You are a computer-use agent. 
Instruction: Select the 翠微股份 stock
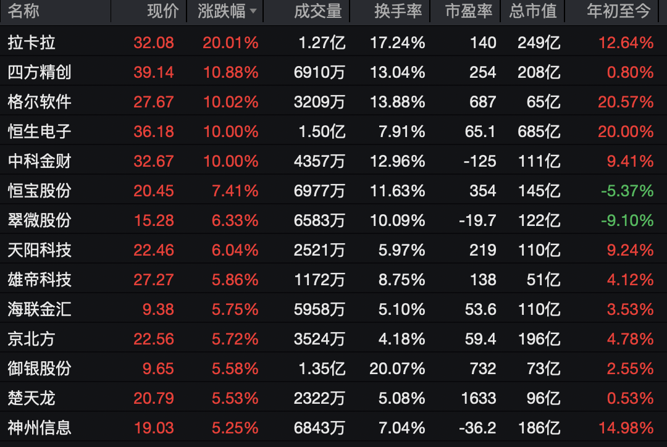click(x=40, y=219)
